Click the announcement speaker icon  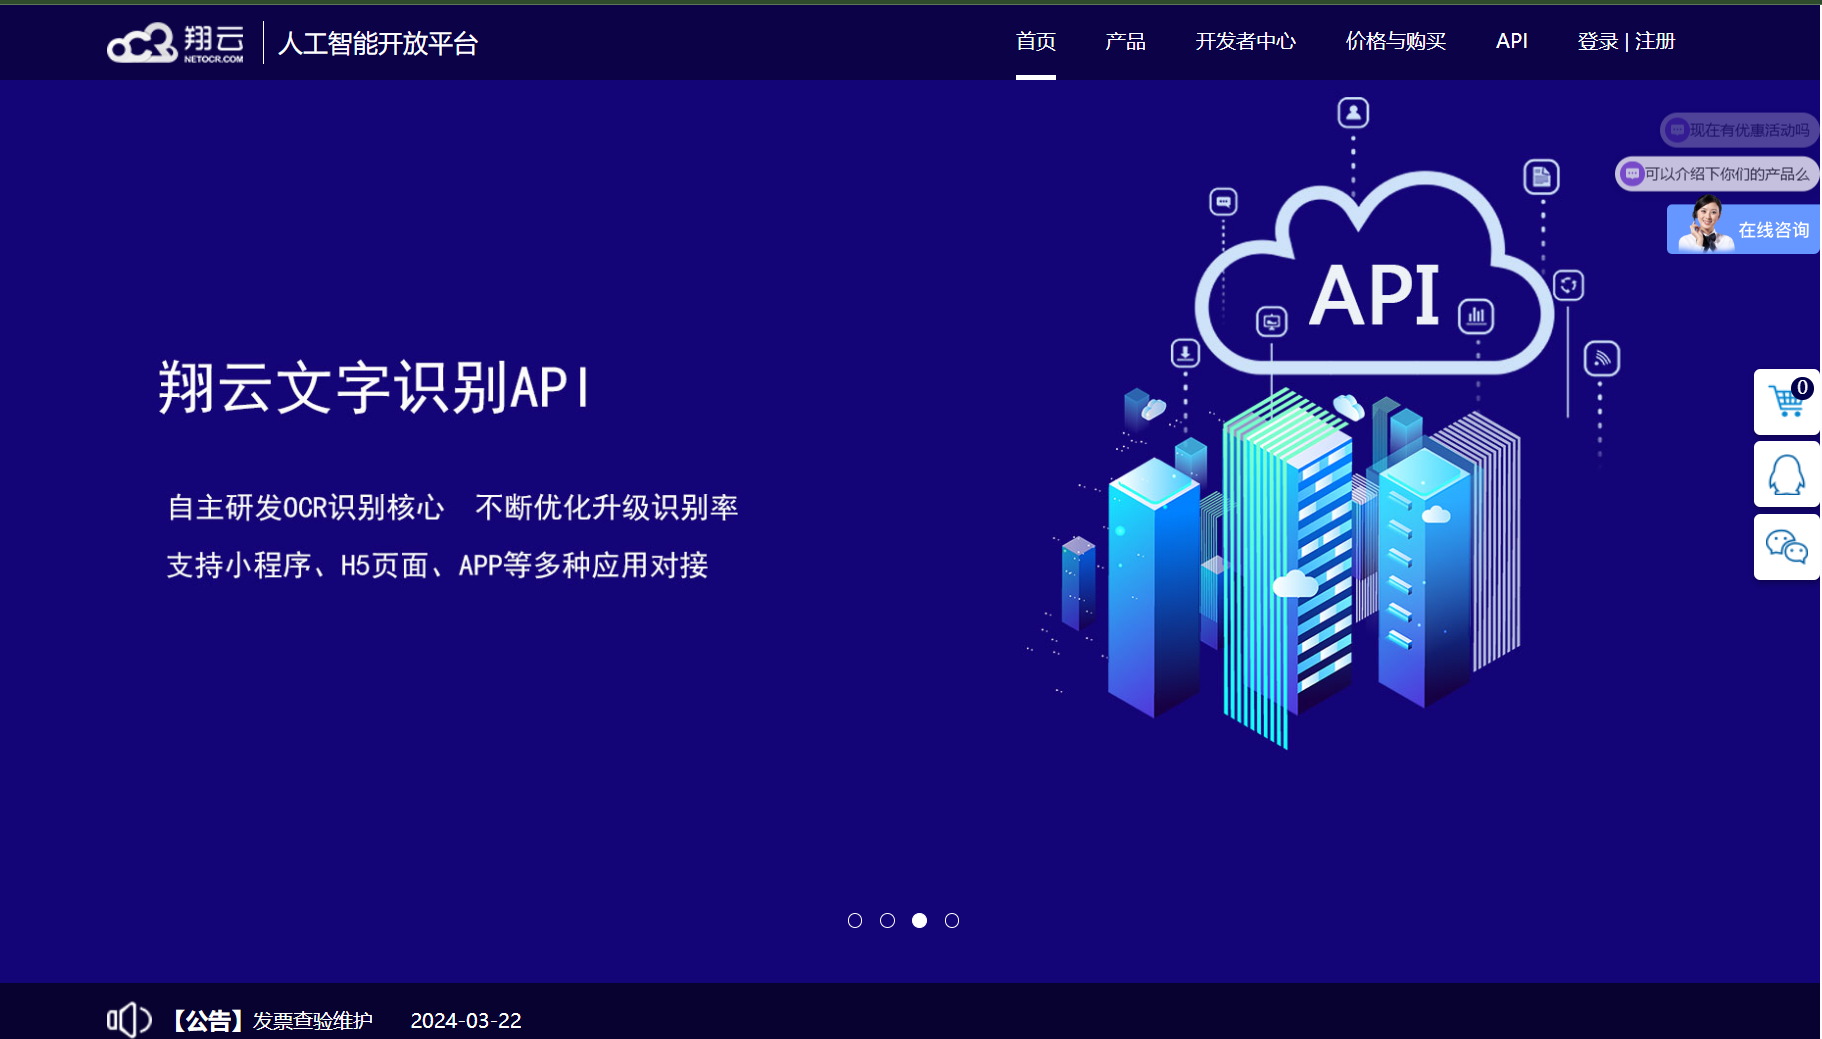tap(129, 1020)
